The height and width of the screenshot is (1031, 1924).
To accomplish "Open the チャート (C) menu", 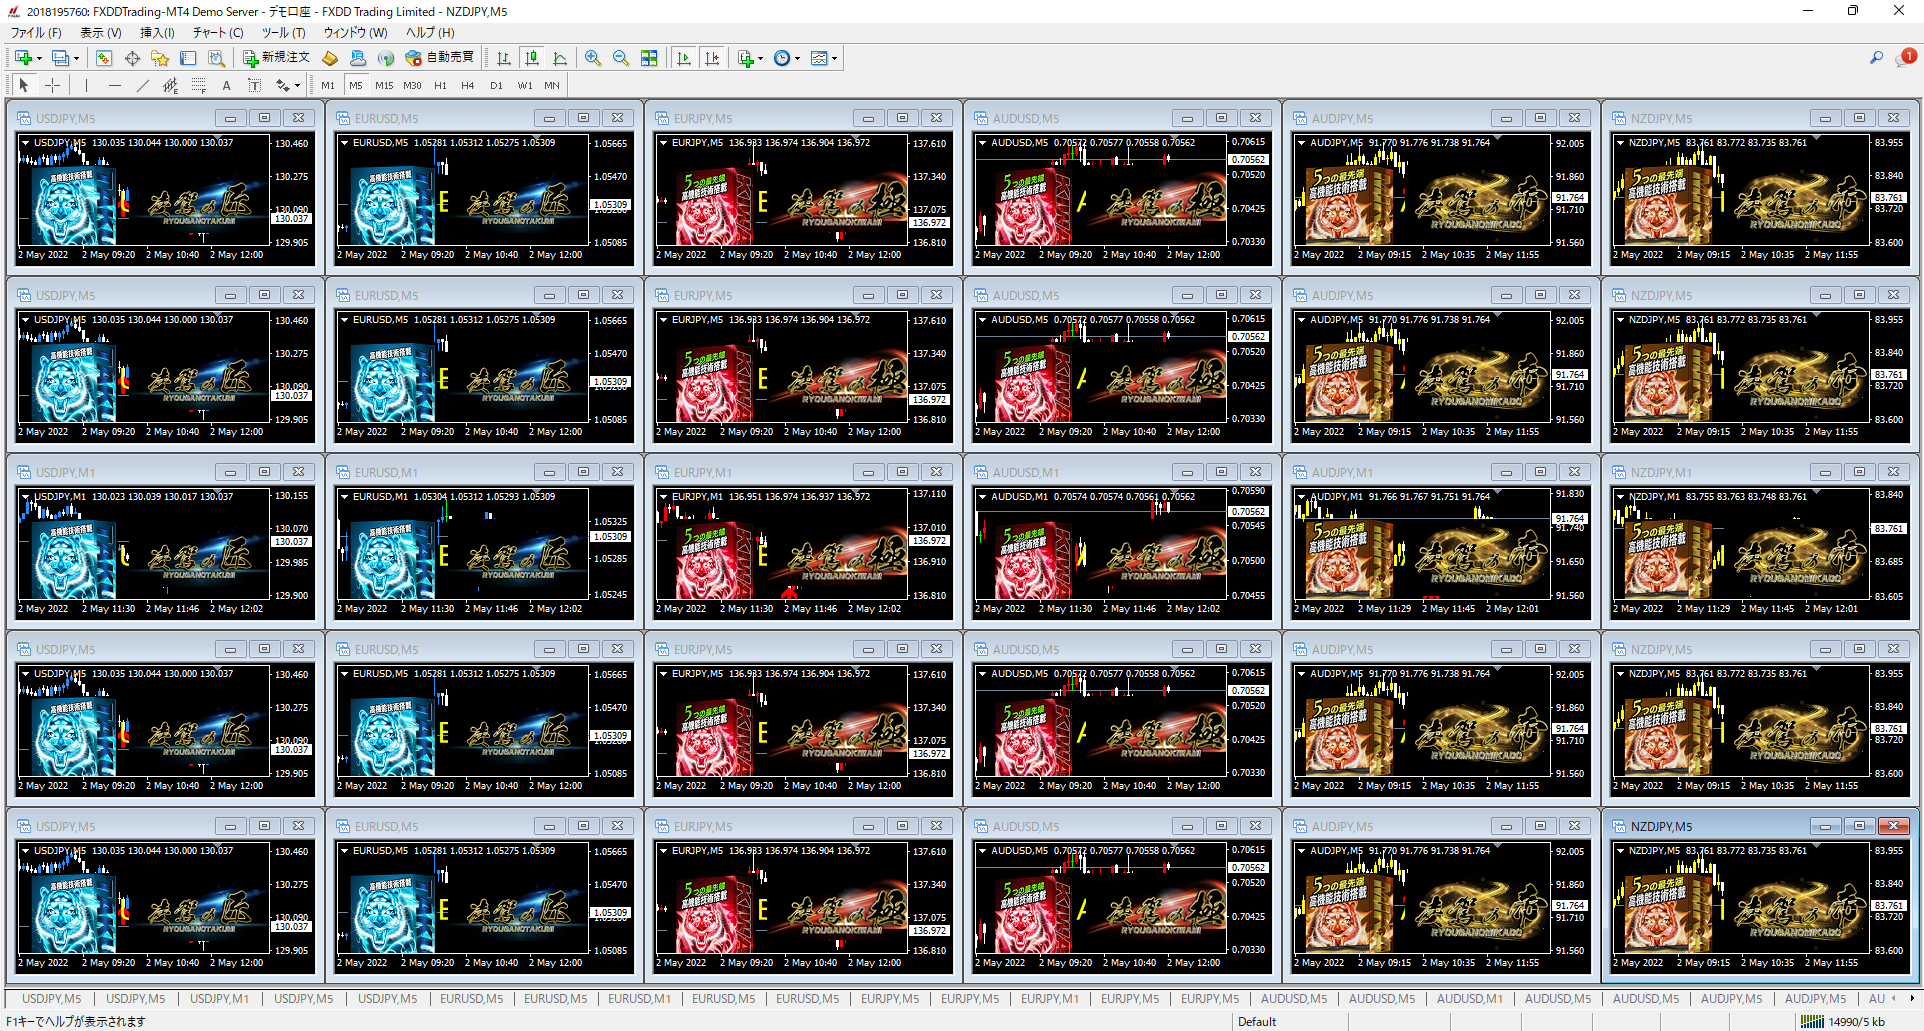I will [218, 32].
